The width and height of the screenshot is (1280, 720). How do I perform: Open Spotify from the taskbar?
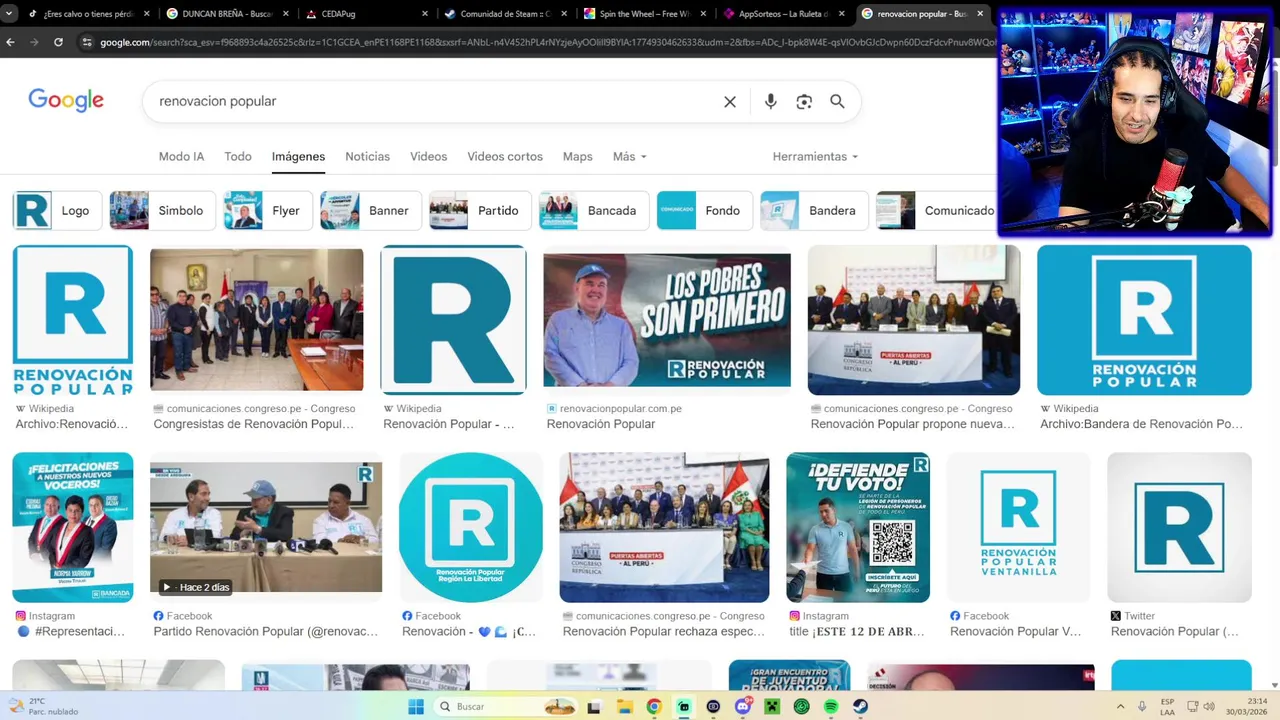pyautogui.click(x=831, y=707)
